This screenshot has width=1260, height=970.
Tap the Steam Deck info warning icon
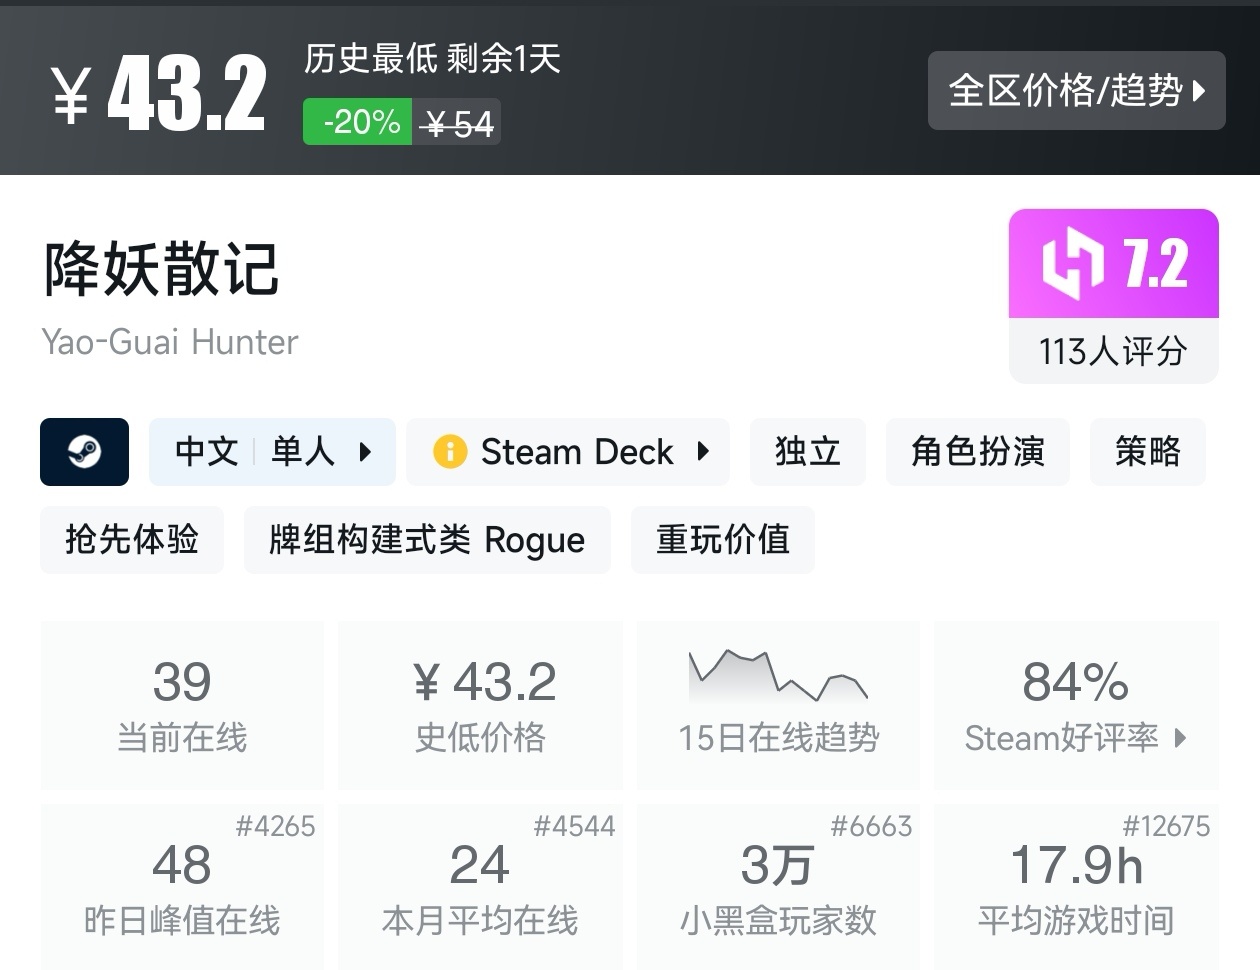pyautogui.click(x=450, y=452)
